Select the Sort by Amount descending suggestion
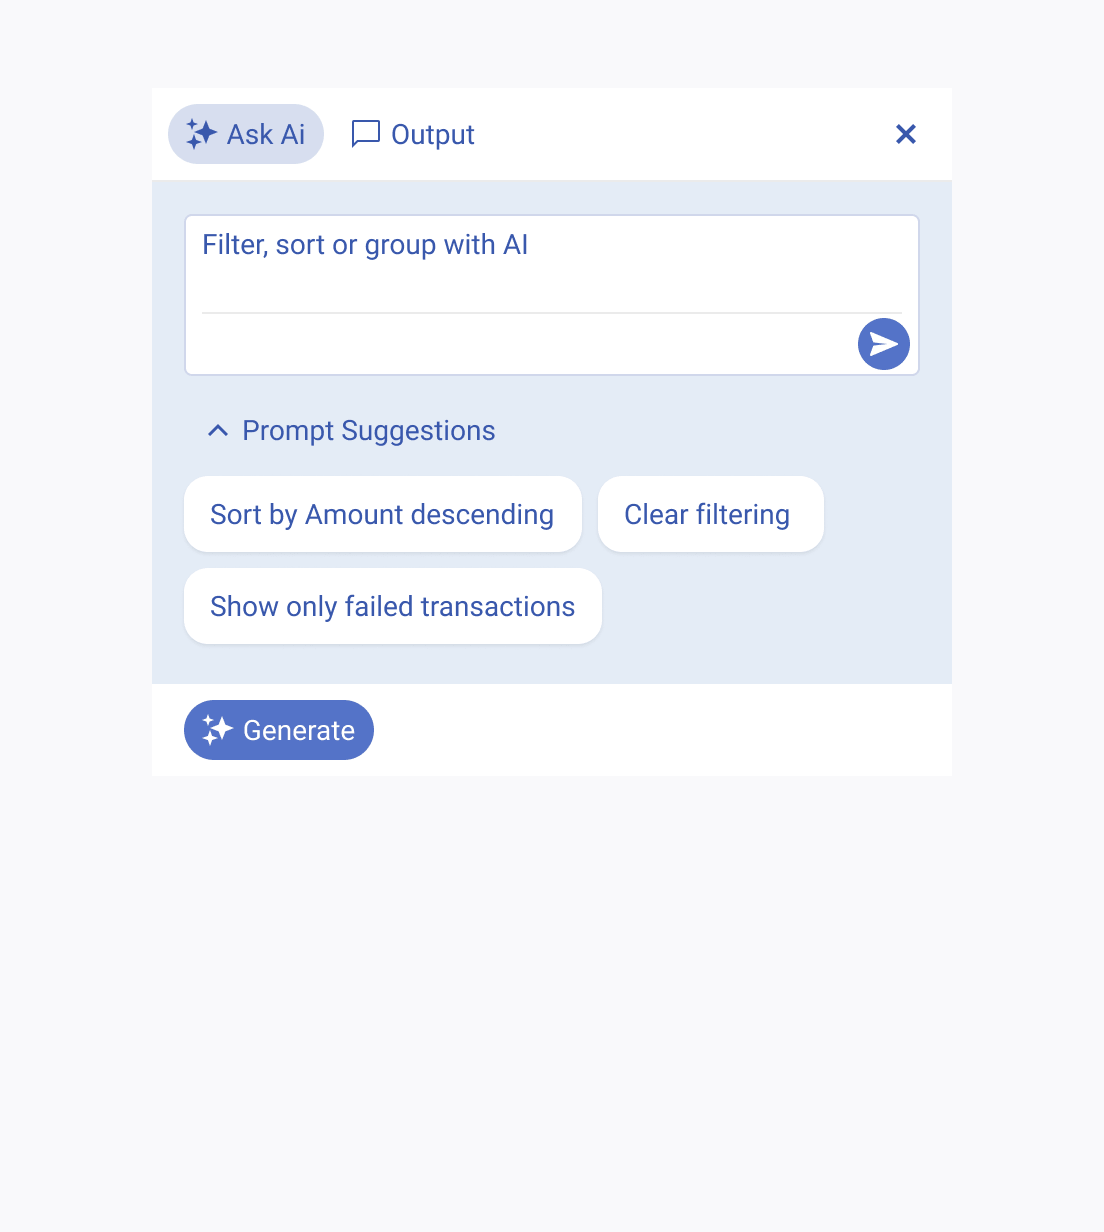Screen dimensions: 1104x1232 pyautogui.click(x=382, y=514)
